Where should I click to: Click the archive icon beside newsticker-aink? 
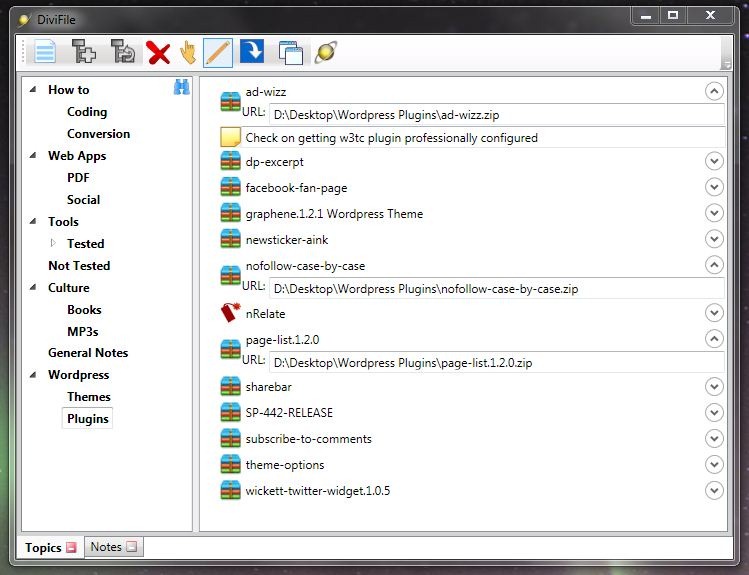(231, 239)
